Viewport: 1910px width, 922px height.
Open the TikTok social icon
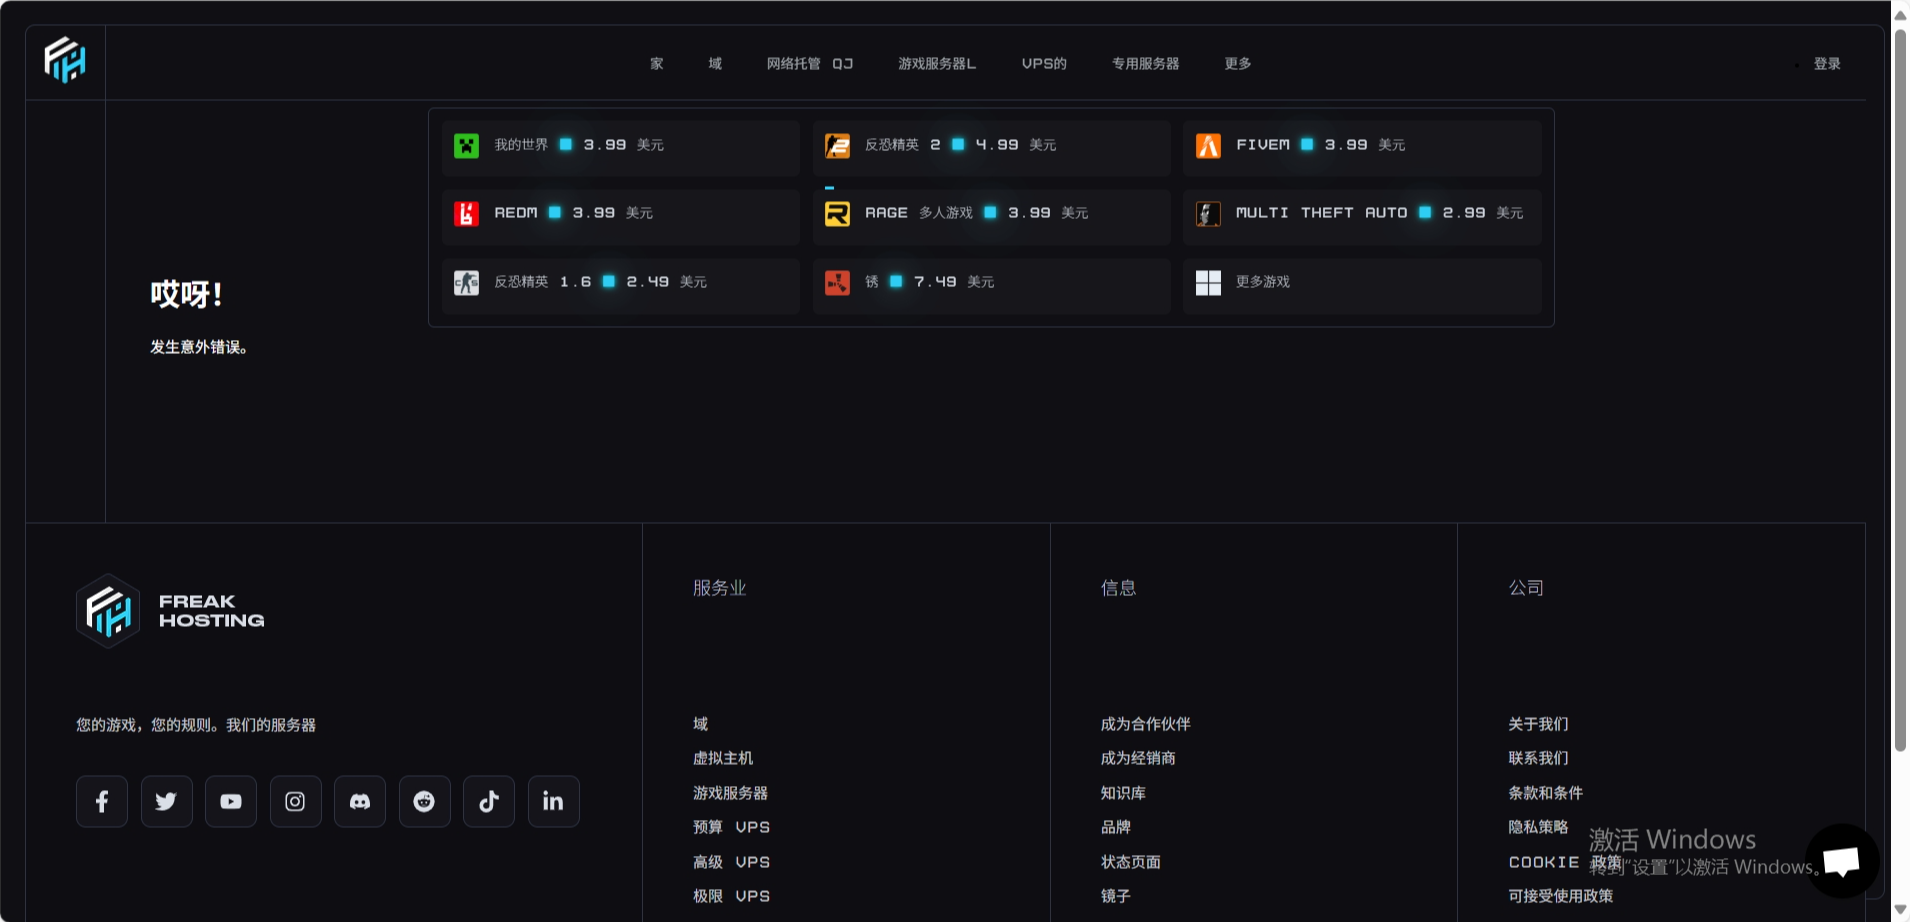489,801
